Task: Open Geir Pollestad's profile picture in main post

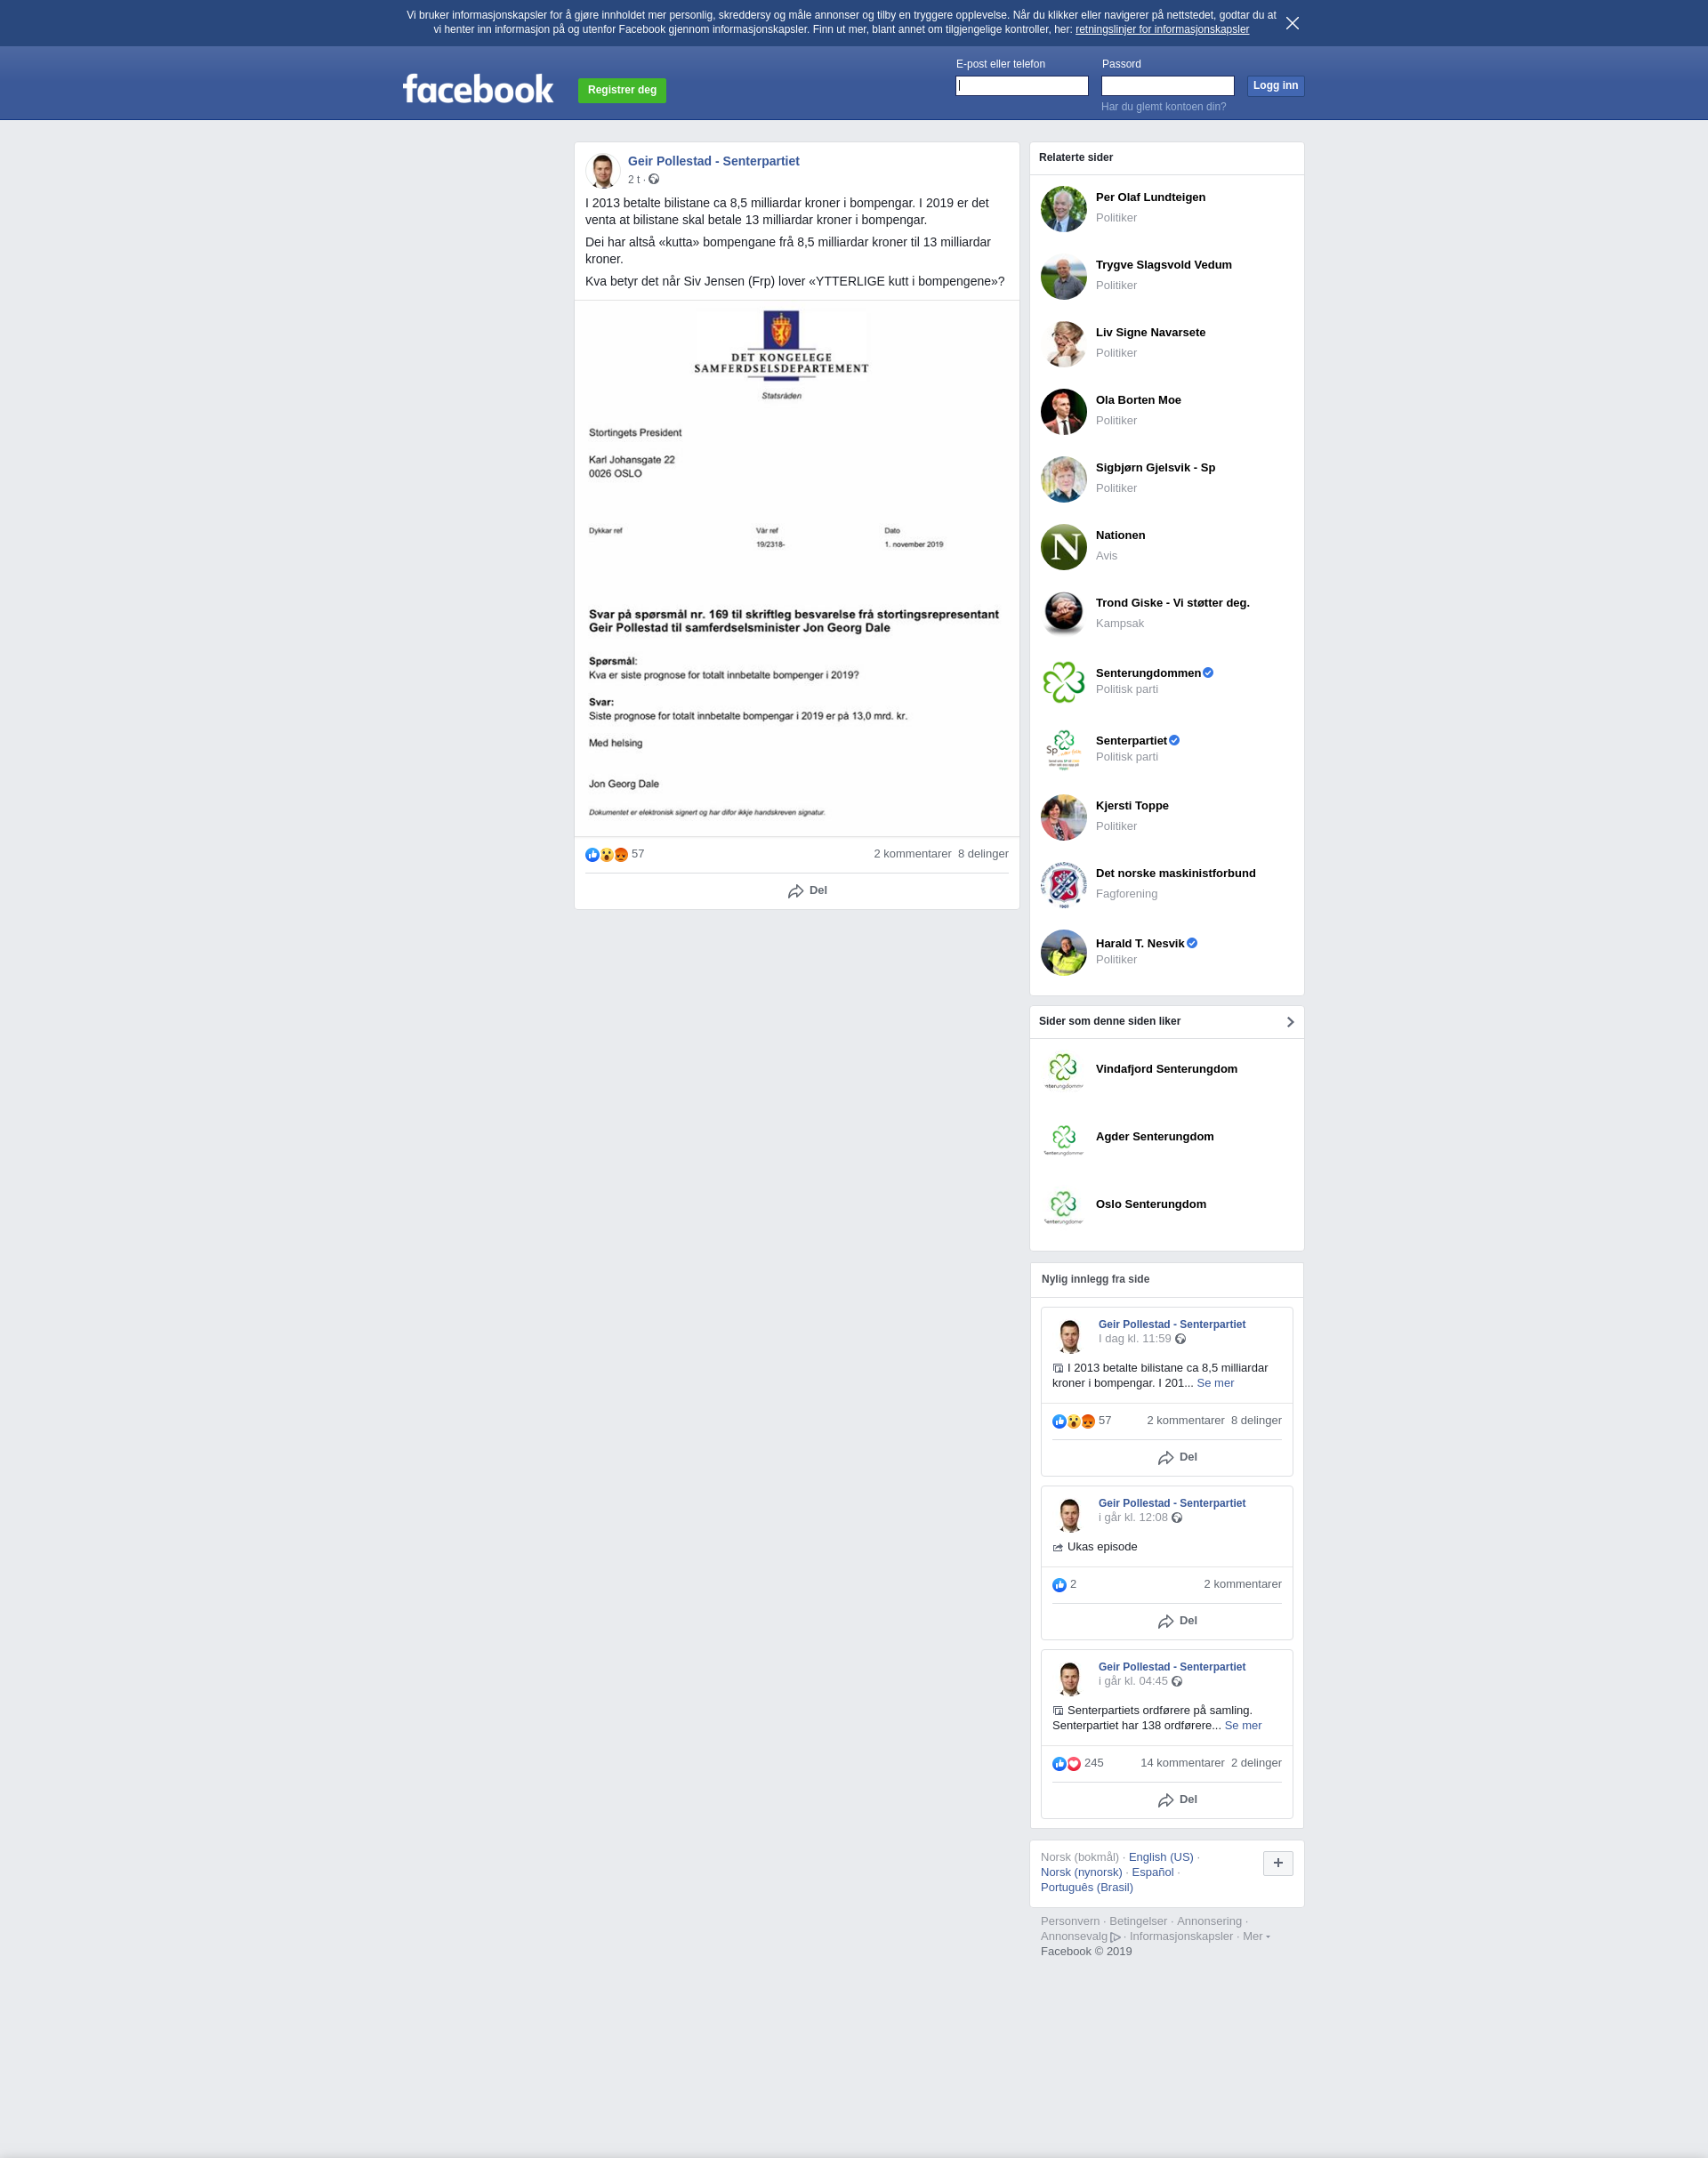Action: (602, 170)
